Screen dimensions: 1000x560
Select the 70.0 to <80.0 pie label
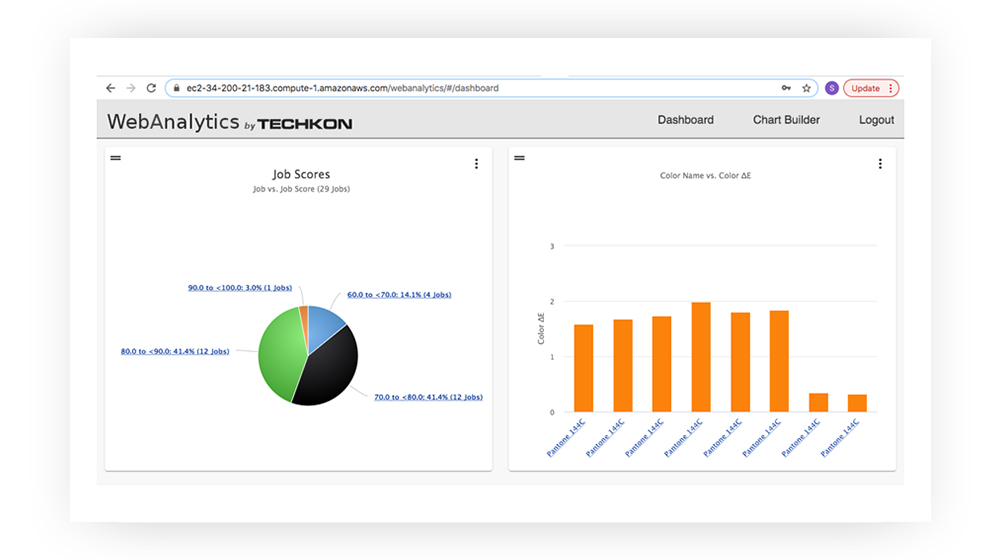click(428, 397)
